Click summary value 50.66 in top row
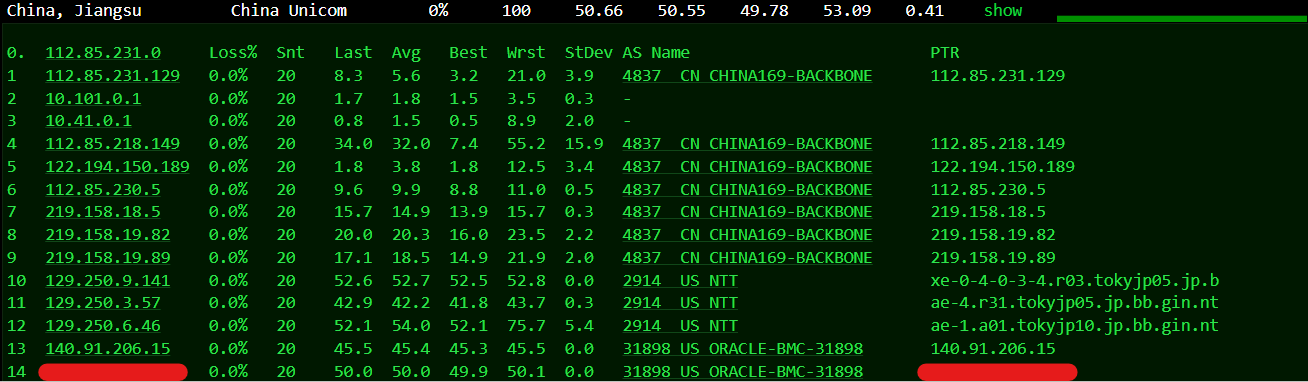1308x382 pixels. 600,11
